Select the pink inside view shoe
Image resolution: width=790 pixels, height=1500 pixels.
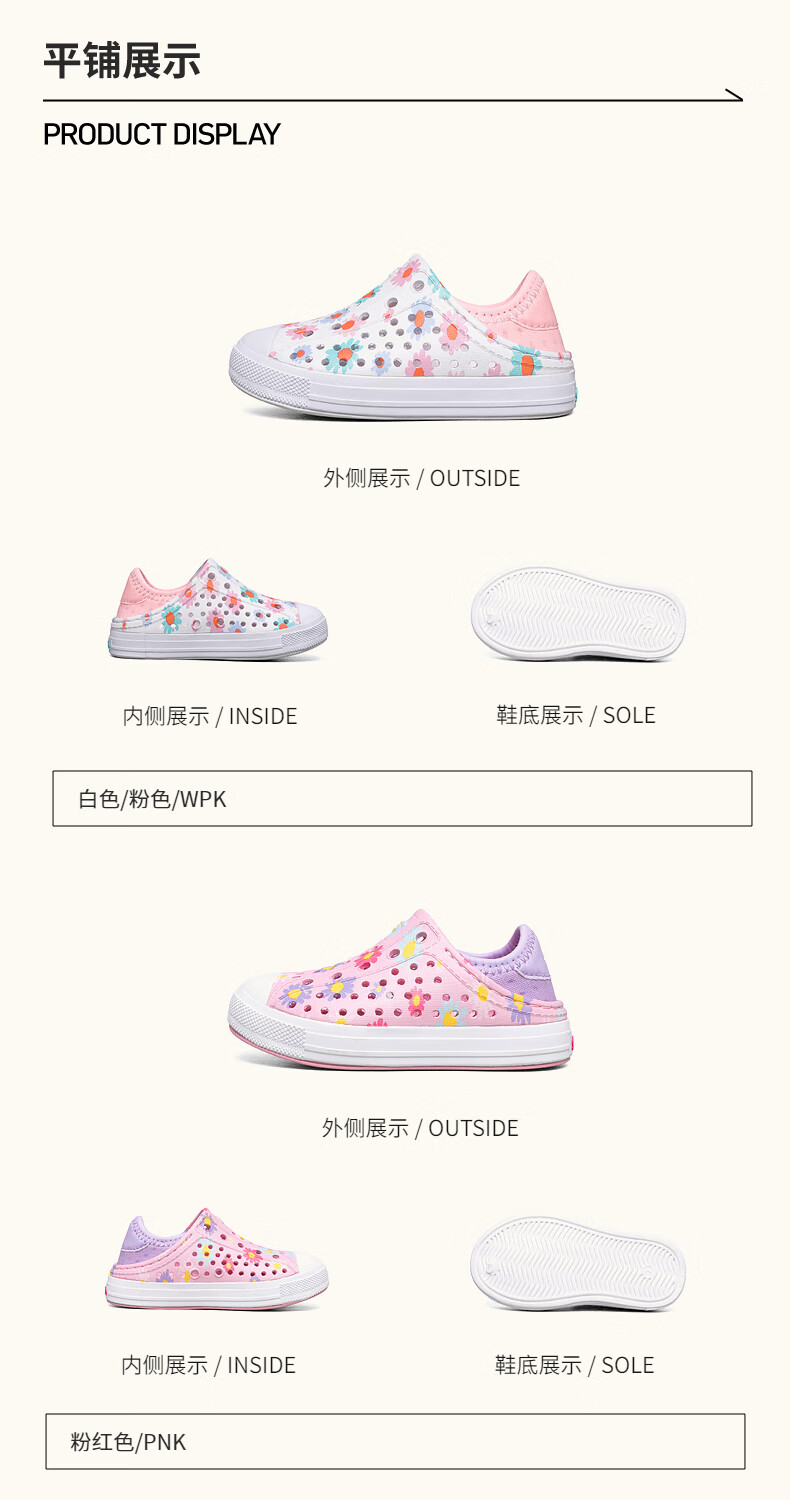(217, 1259)
